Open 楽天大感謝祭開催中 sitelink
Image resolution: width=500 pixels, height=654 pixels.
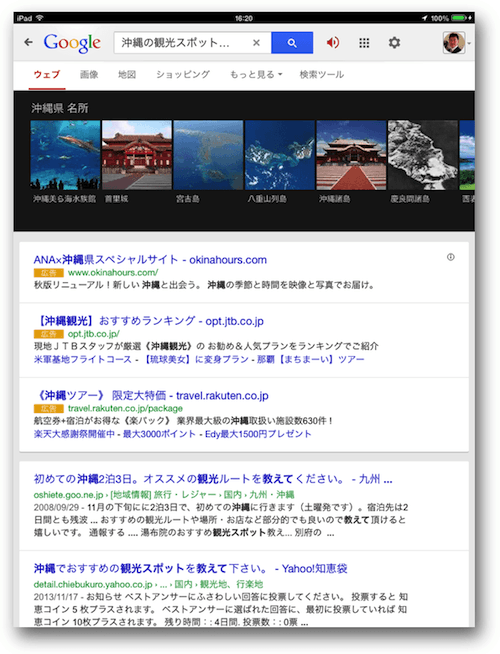[74, 434]
